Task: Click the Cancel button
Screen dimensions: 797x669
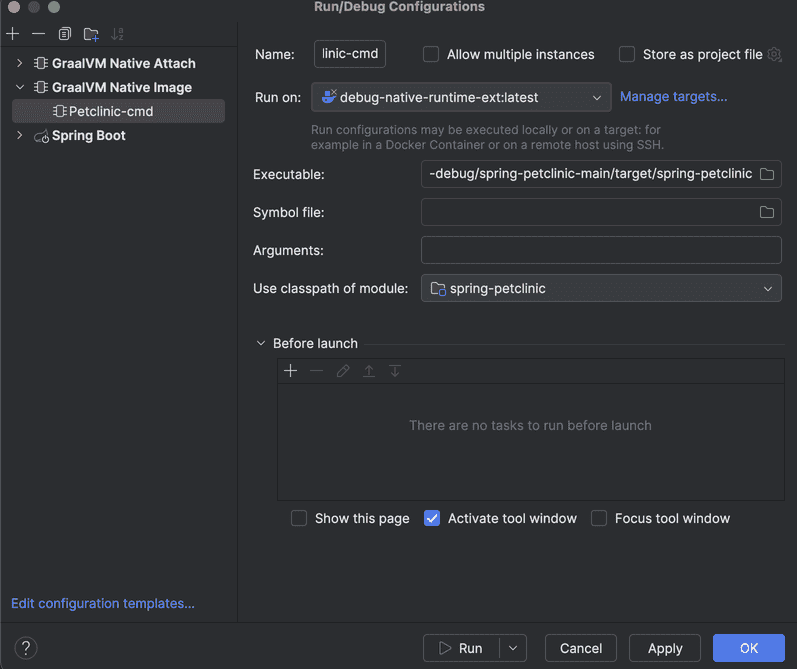Action: point(580,648)
